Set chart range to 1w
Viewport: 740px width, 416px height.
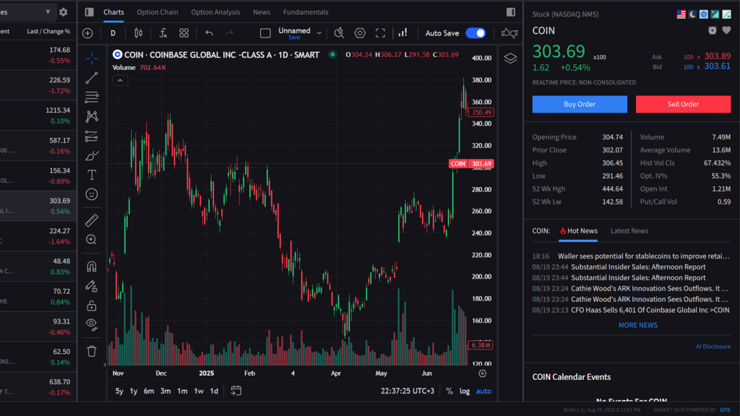[199, 391]
